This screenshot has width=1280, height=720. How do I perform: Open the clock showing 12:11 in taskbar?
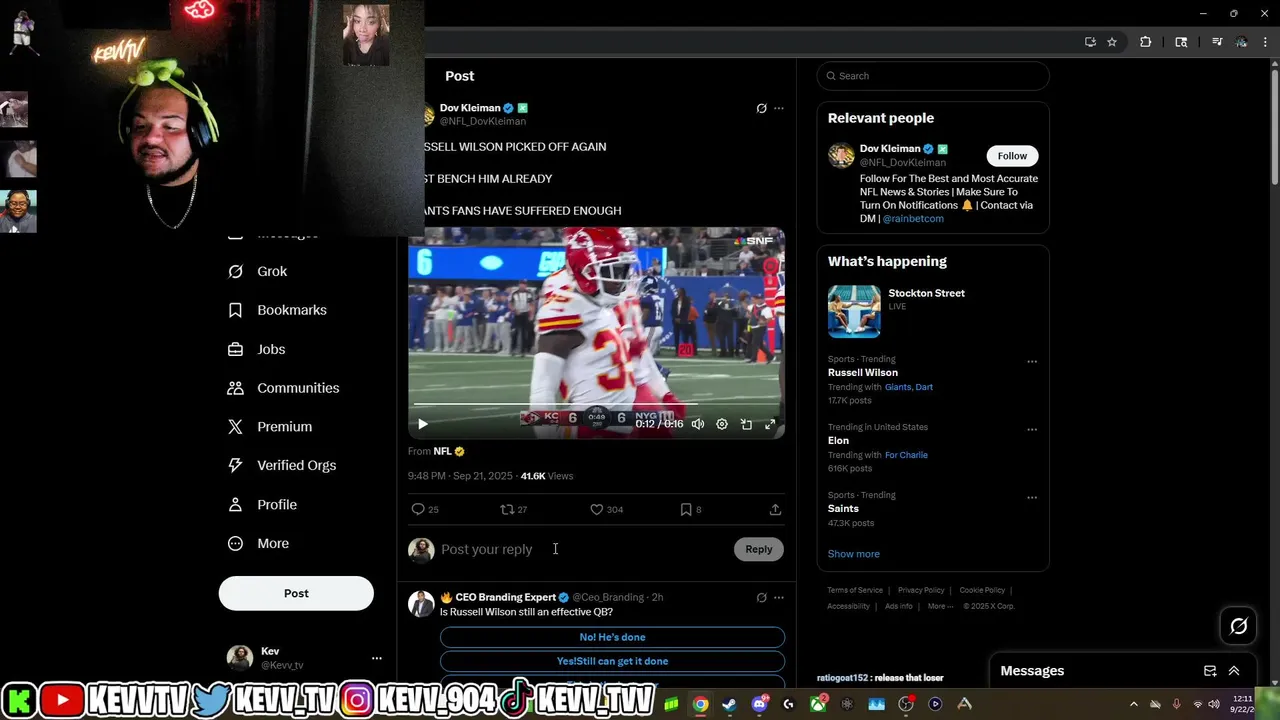[1243, 704]
